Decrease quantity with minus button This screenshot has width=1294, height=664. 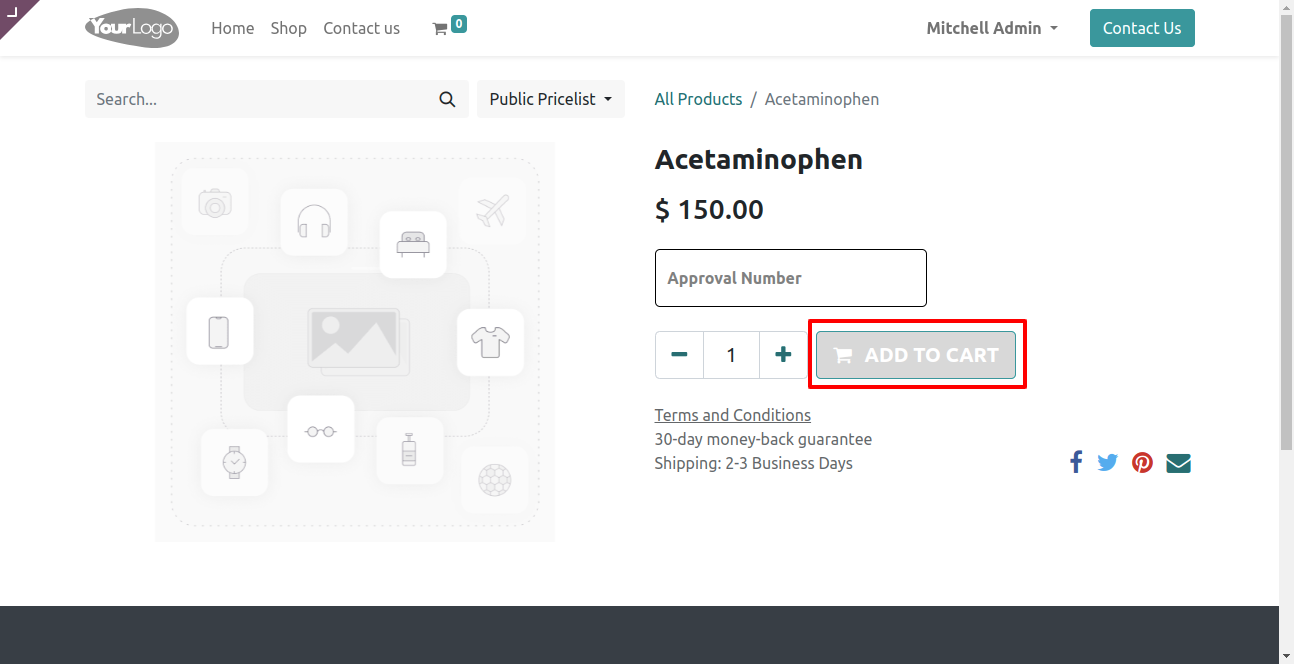680,355
